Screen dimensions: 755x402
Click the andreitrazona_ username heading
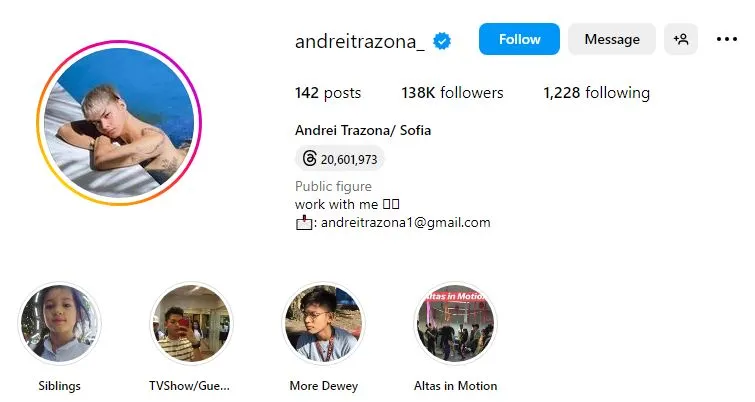[360, 41]
